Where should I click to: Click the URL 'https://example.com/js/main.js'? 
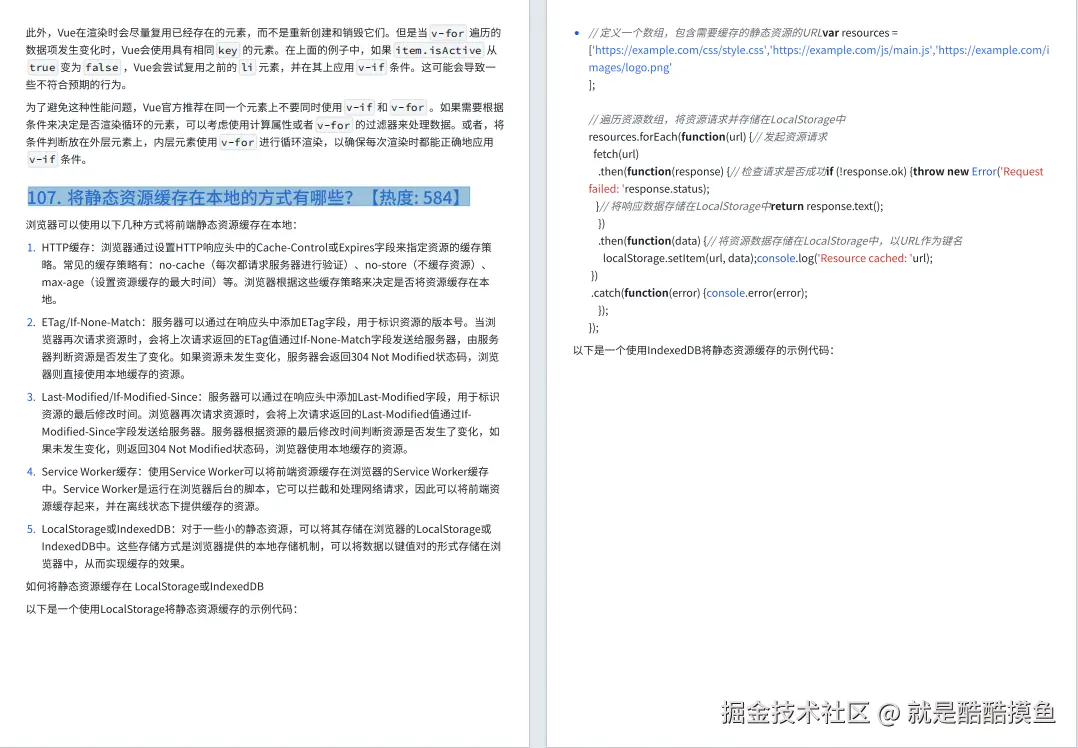pos(852,50)
